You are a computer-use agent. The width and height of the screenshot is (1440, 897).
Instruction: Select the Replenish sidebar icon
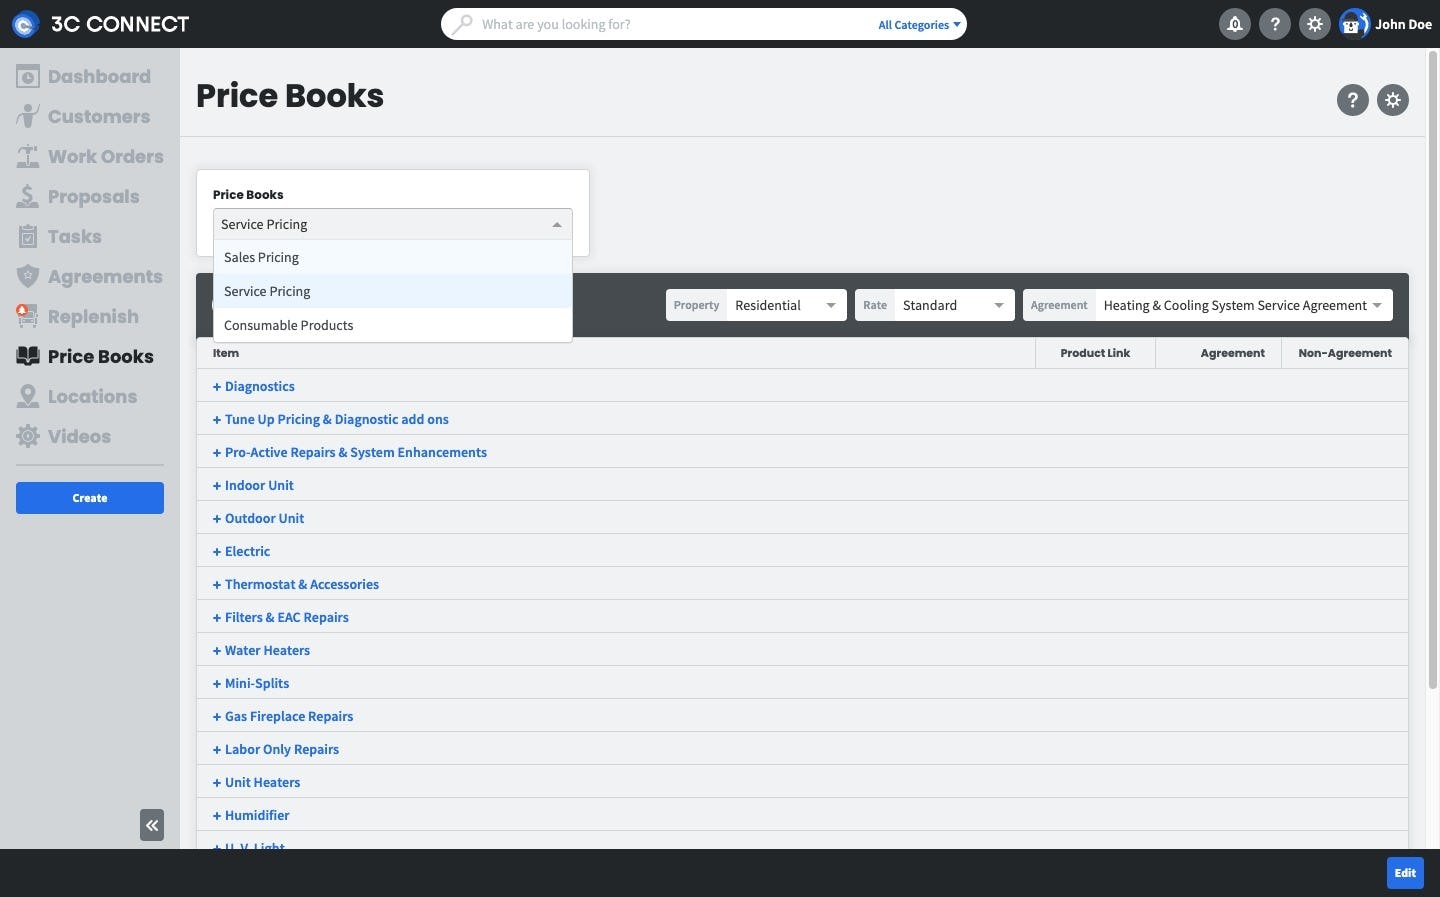[x=84, y=316]
